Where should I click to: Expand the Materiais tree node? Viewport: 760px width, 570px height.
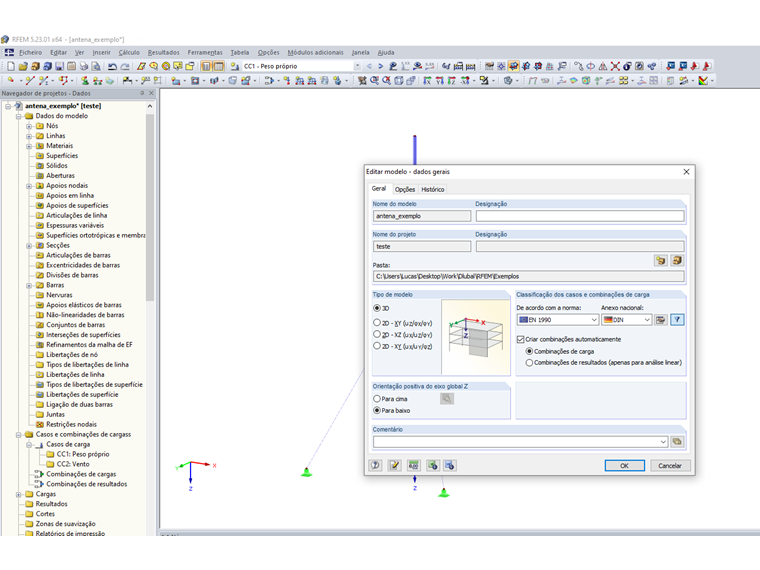[x=29, y=146]
